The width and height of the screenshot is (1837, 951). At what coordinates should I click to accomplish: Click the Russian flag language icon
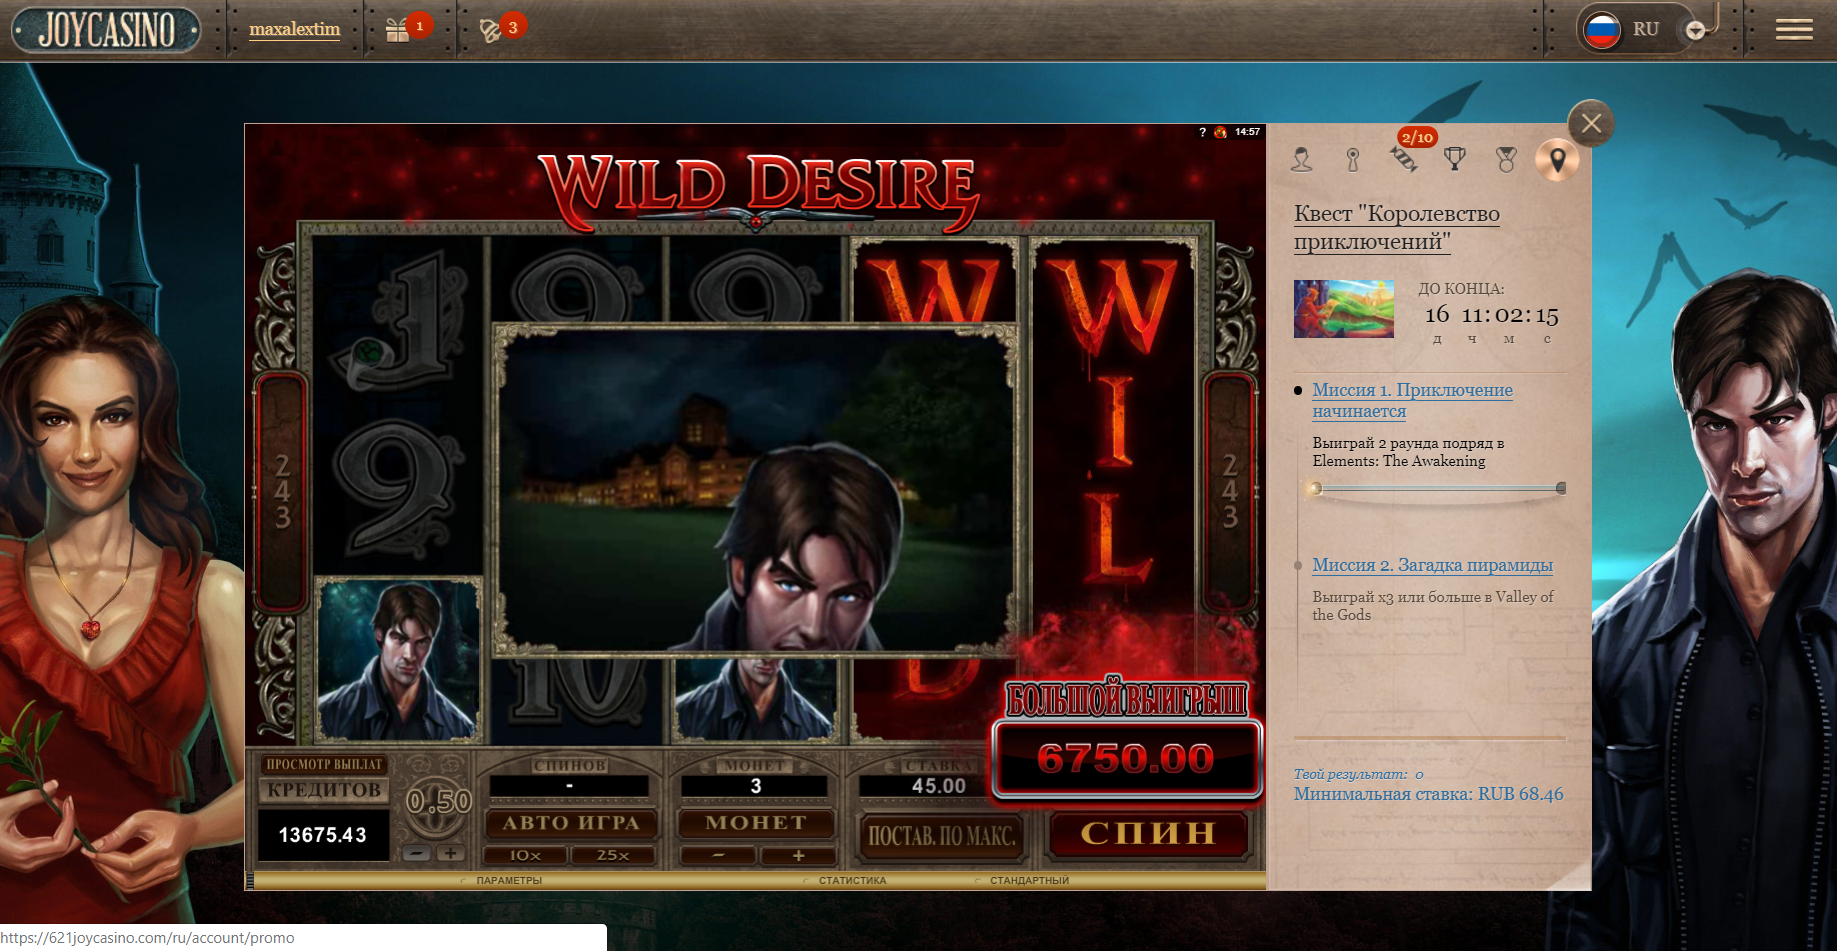click(1603, 30)
